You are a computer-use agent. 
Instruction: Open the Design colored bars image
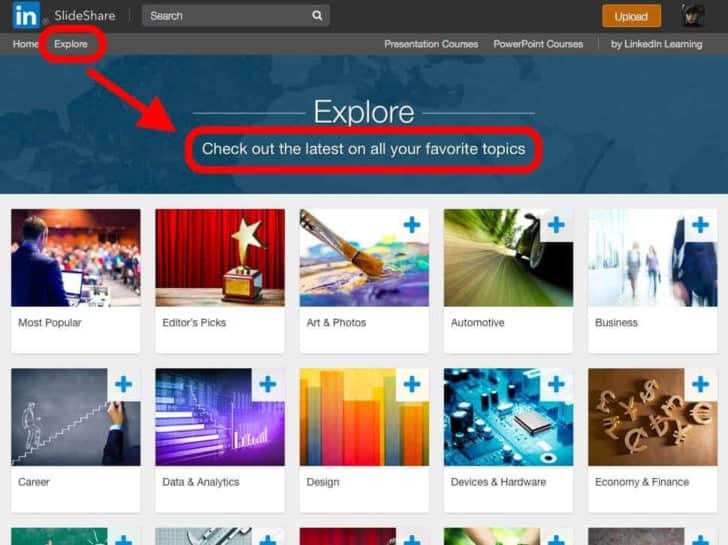coord(364,417)
